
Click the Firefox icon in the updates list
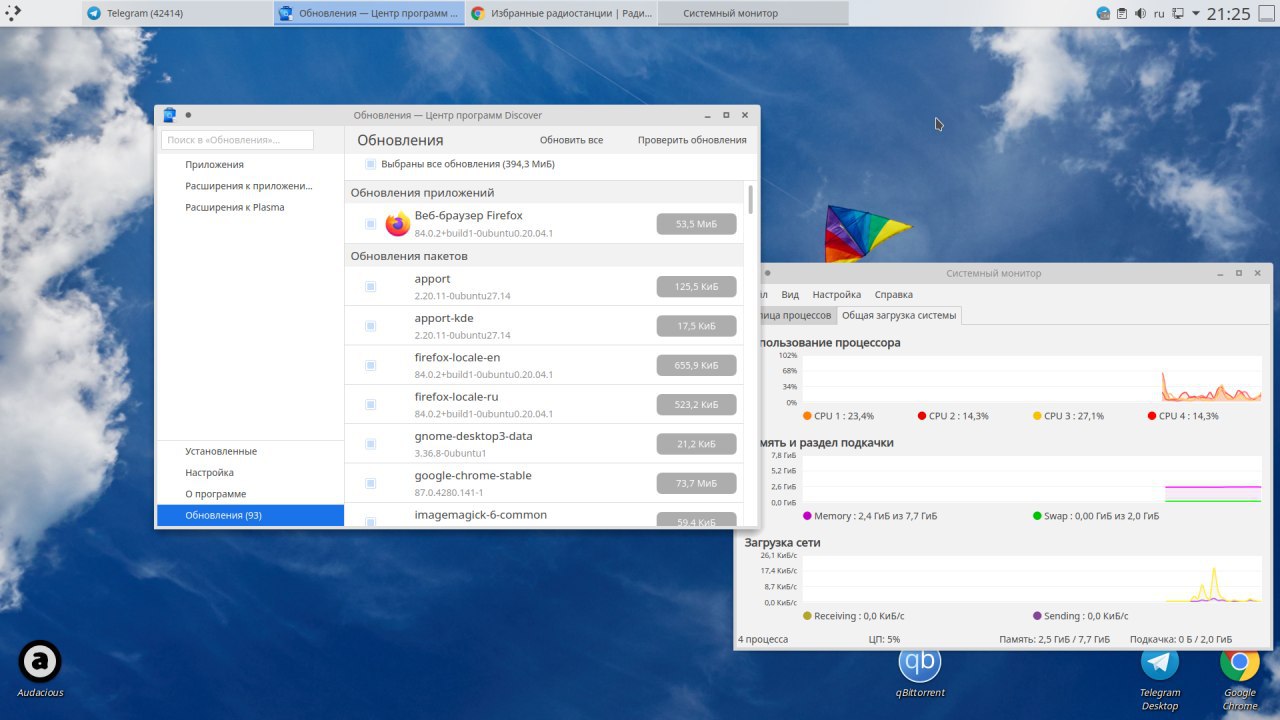point(398,224)
